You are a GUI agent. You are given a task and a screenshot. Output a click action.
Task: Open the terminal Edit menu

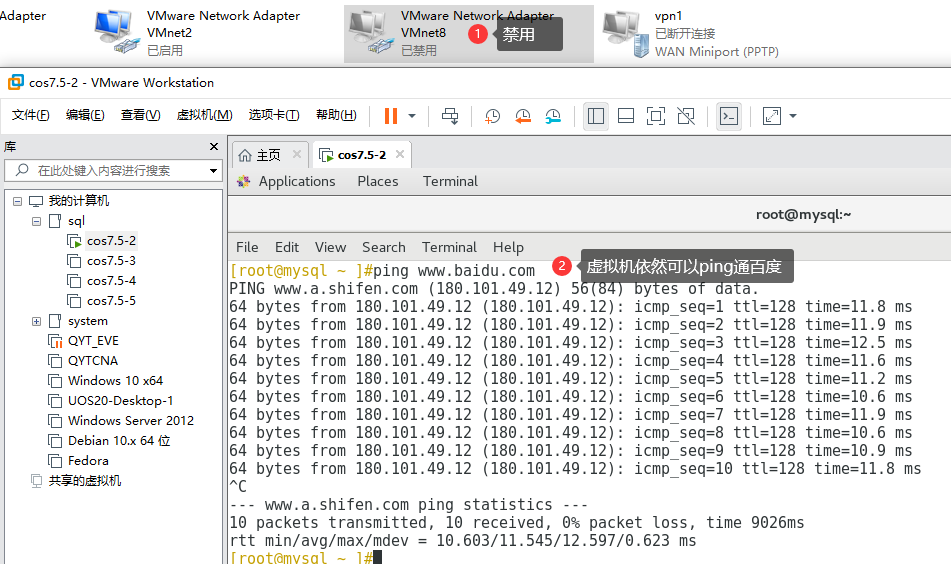pos(286,247)
